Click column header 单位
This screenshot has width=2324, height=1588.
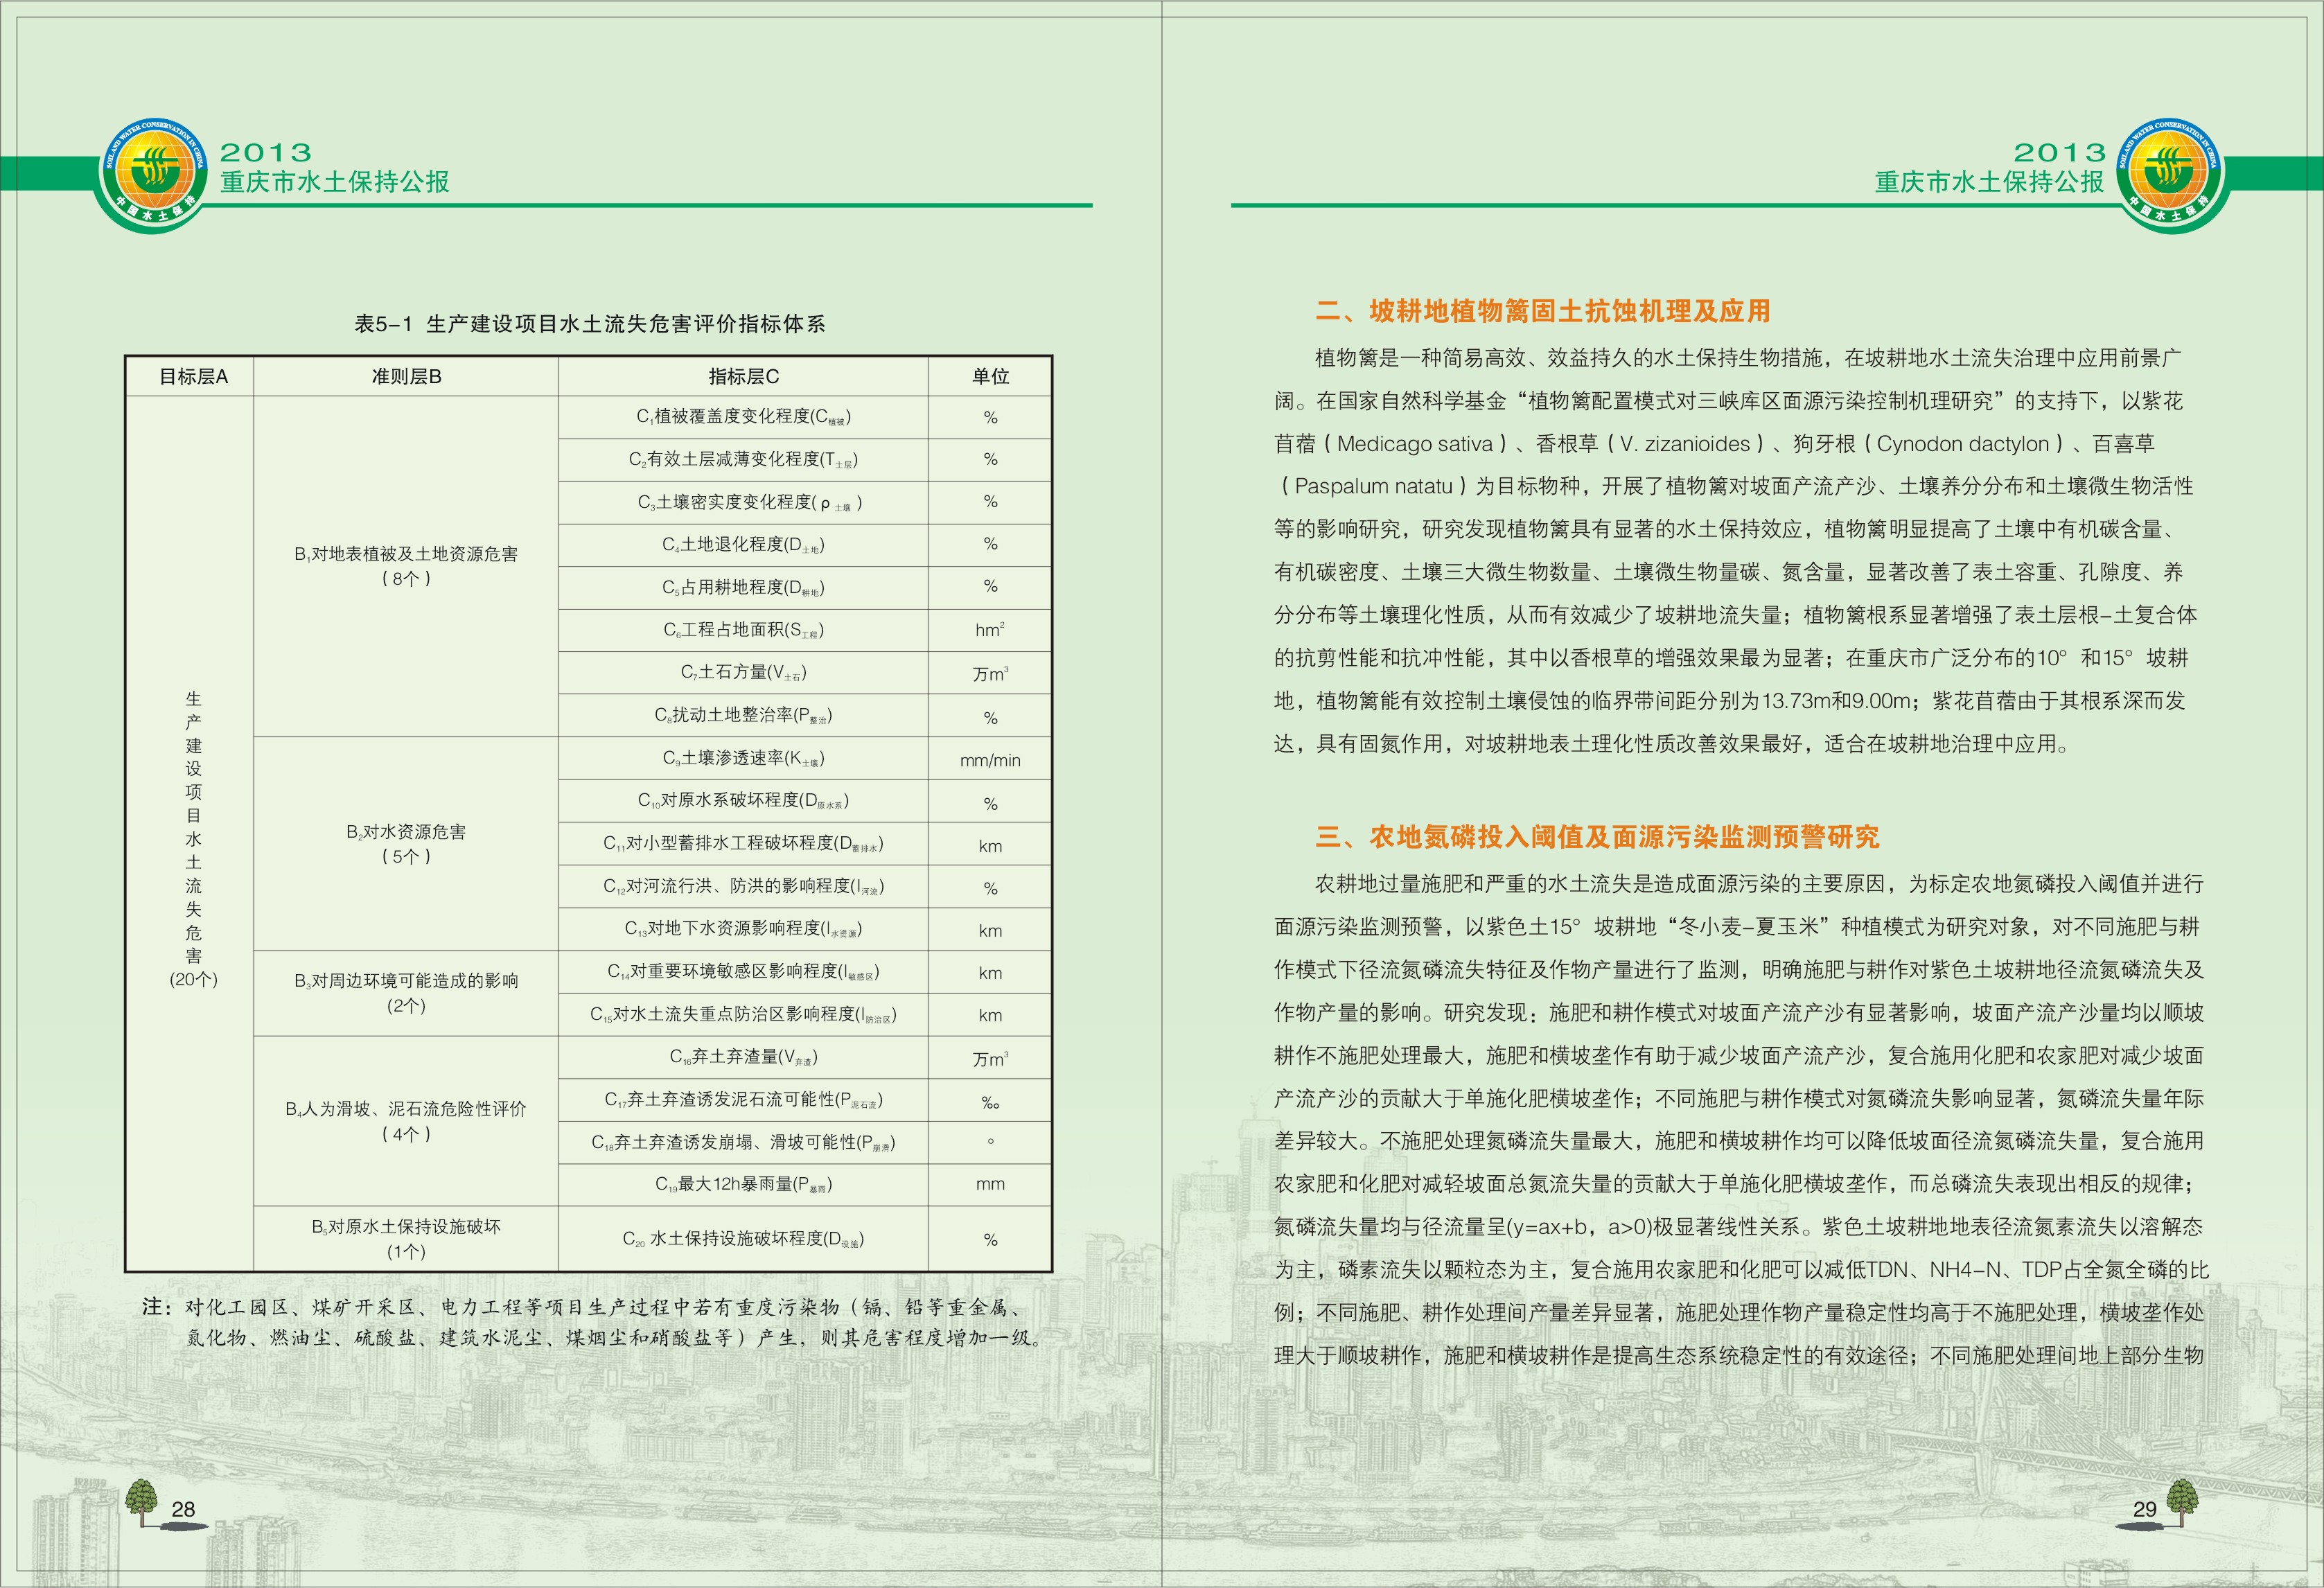[x=990, y=376]
